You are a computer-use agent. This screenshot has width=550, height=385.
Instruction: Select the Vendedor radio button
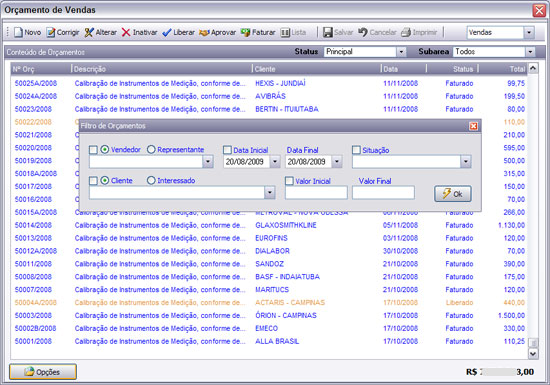(x=105, y=149)
